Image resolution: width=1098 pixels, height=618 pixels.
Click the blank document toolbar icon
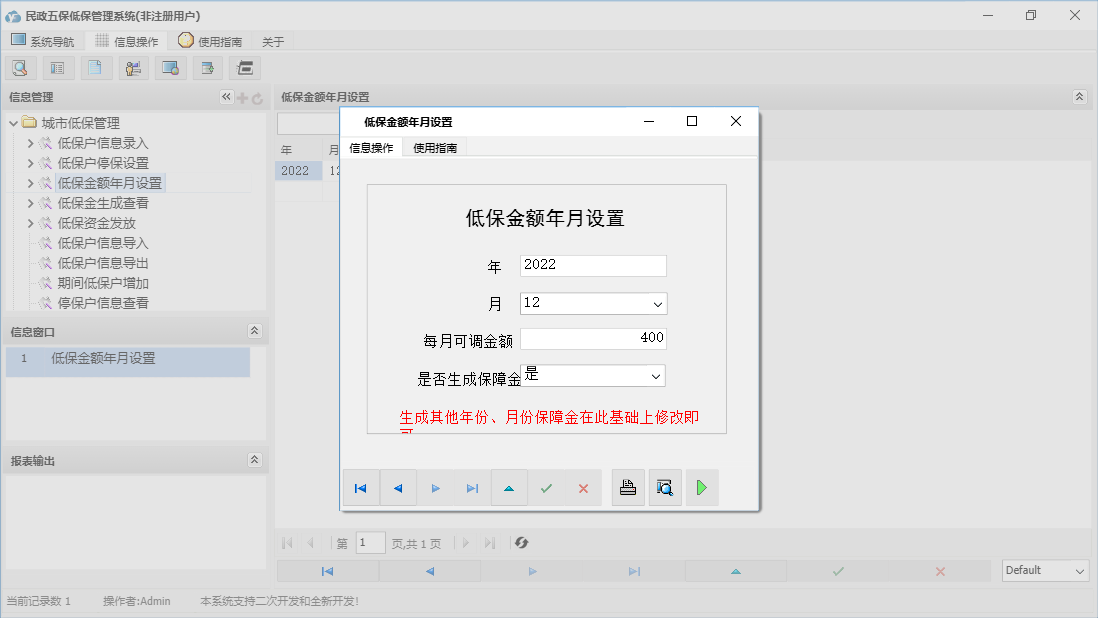click(x=95, y=67)
